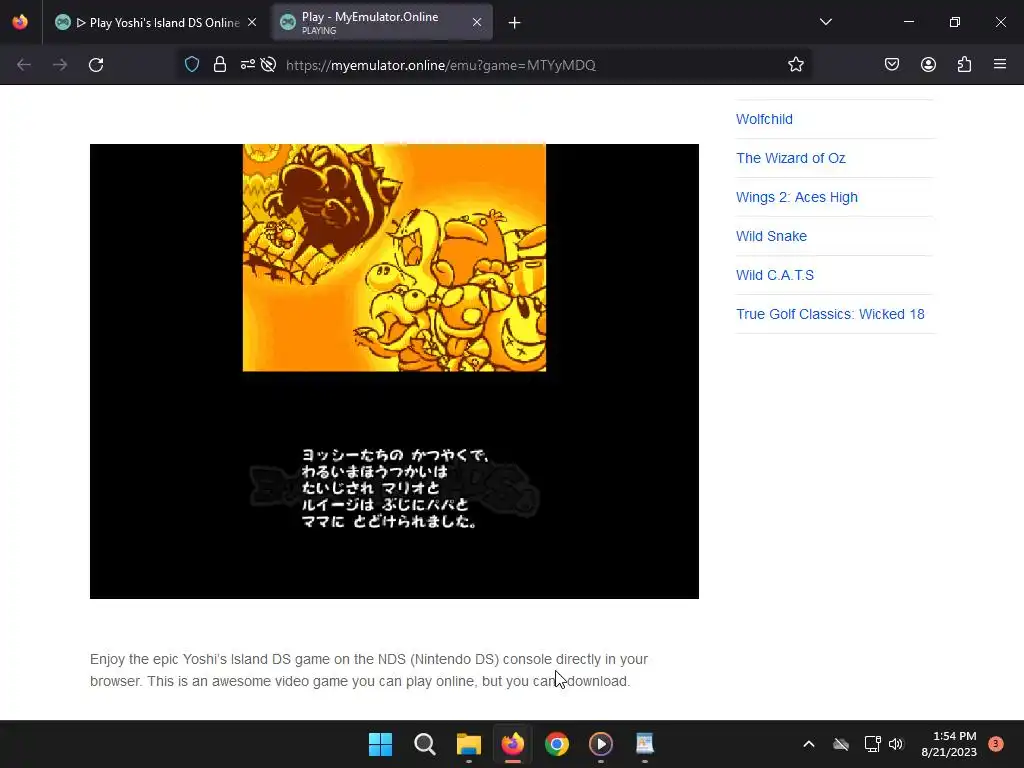This screenshot has width=1024, height=768.
Task: Go back to previous page
Action: click(x=24, y=65)
